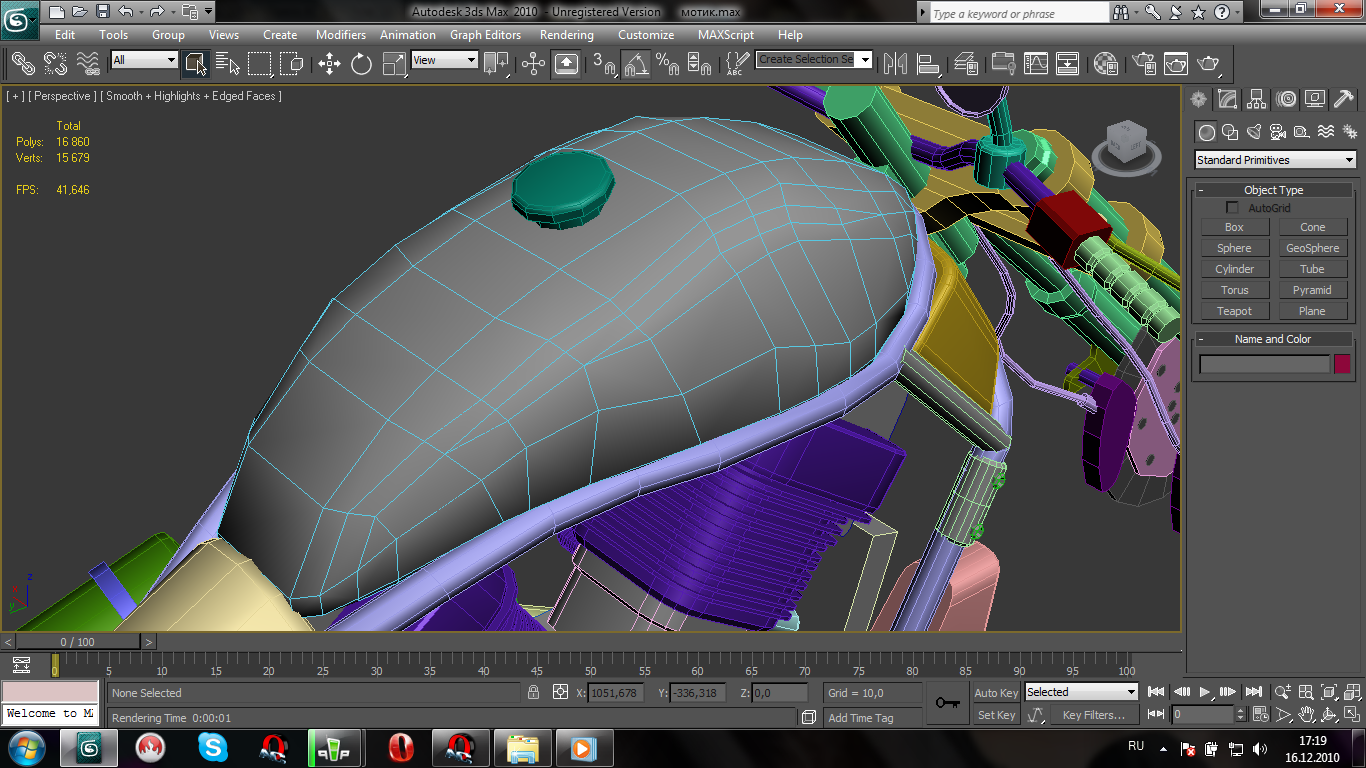Click the Mirror tool icon
Screen dimensions: 1366x768
click(x=894, y=64)
